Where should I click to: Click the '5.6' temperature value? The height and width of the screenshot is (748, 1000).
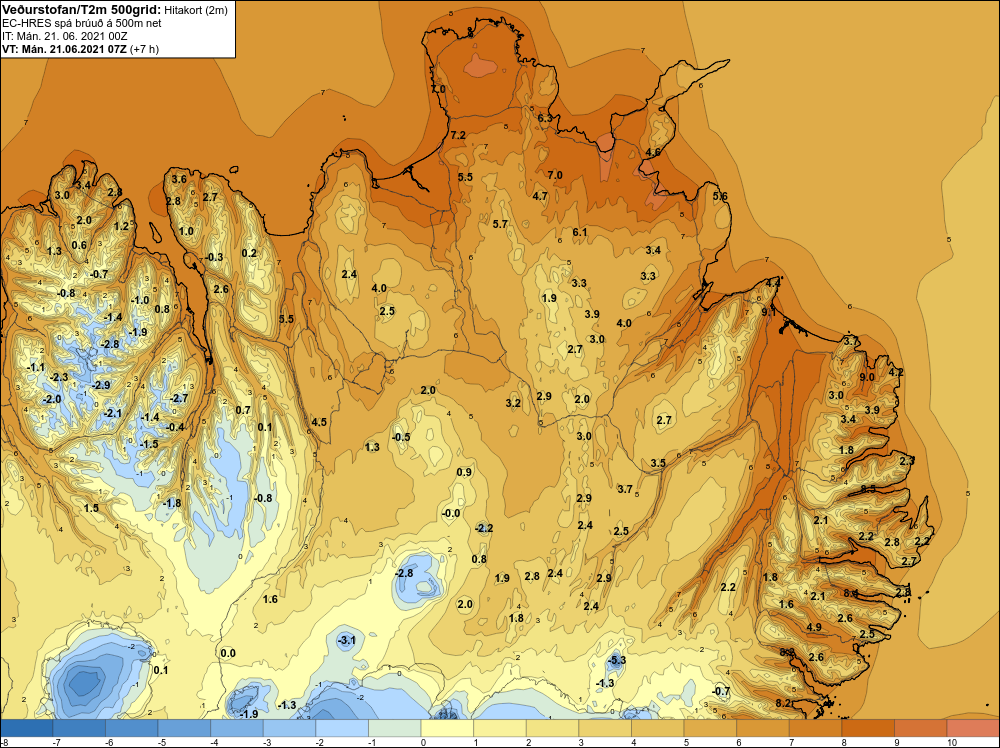[720, 196]
